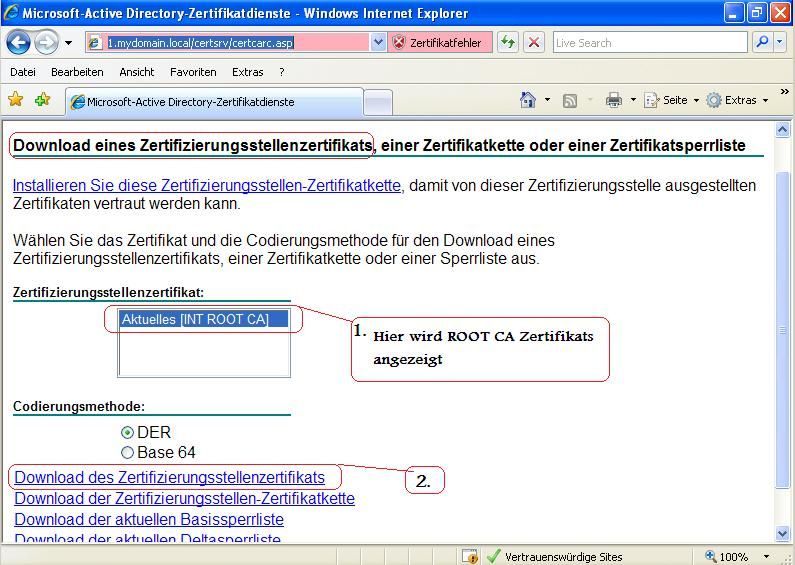Open the Bearbeiten menu
This screenshot has height=565, width=795.
[x=77, y=72]
